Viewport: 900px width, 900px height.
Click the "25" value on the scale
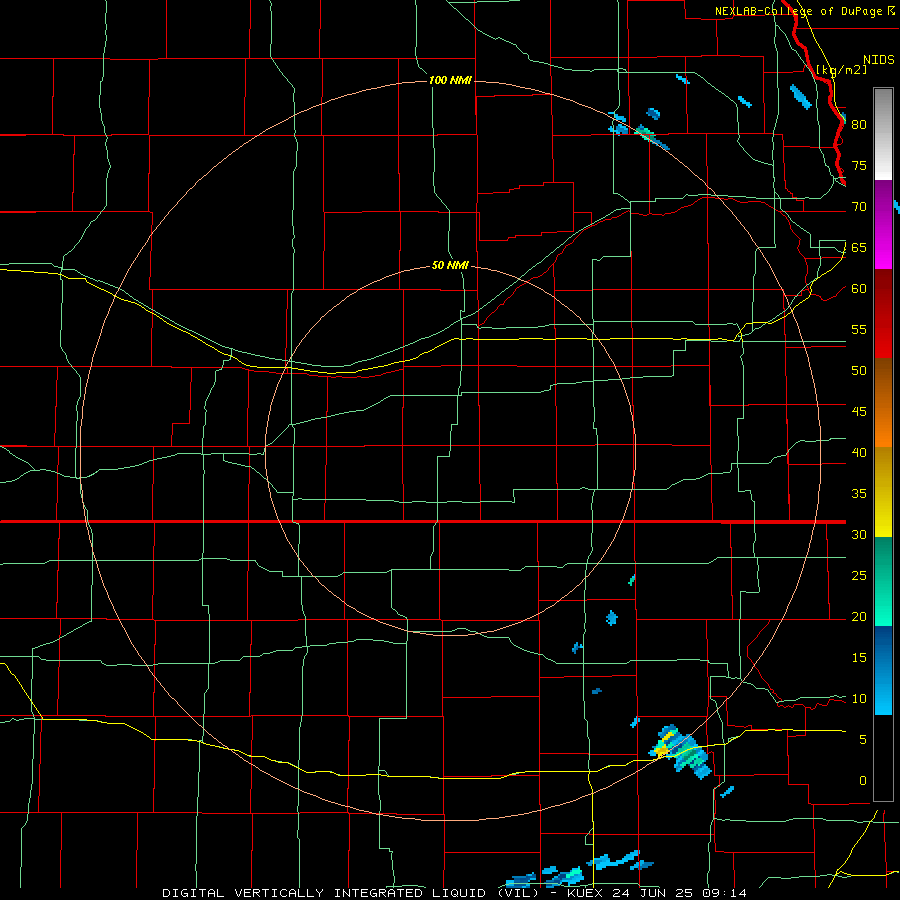[859, 576]
